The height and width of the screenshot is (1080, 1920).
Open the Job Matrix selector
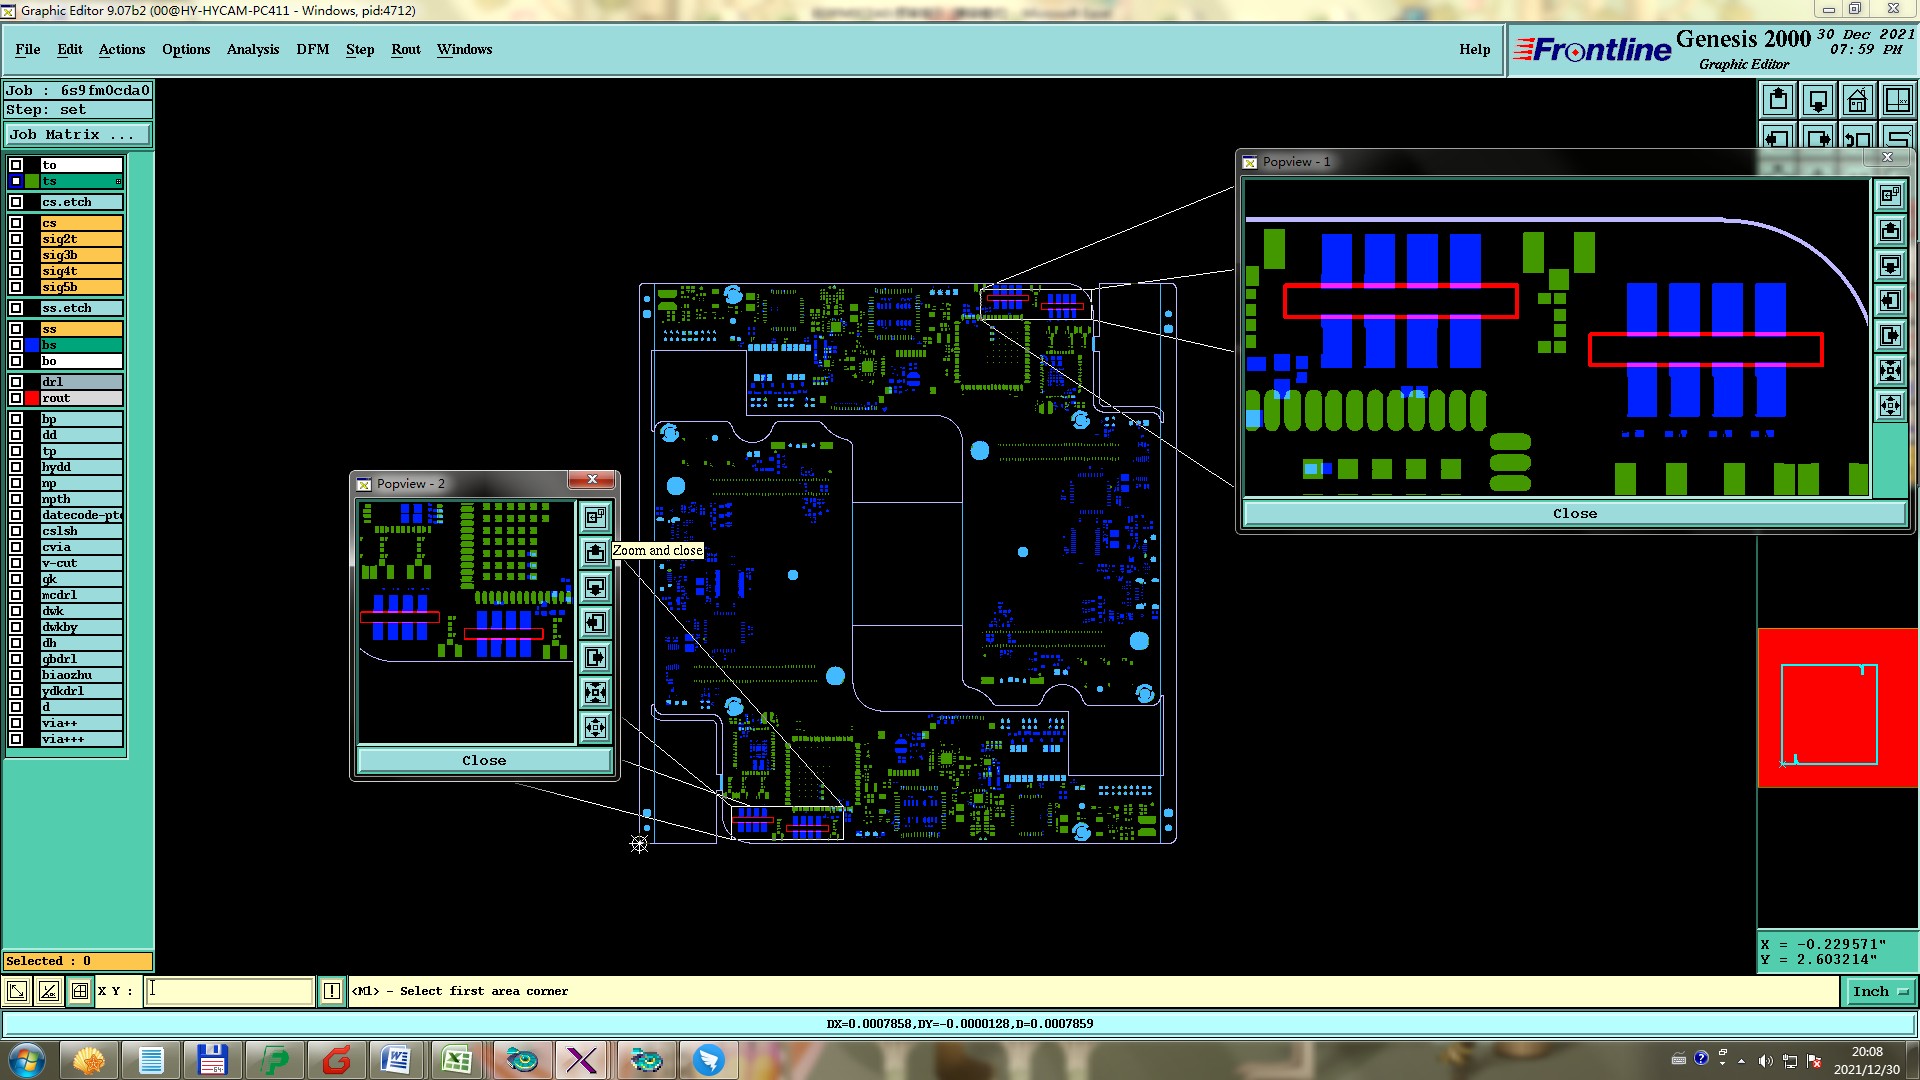(78, 134)
